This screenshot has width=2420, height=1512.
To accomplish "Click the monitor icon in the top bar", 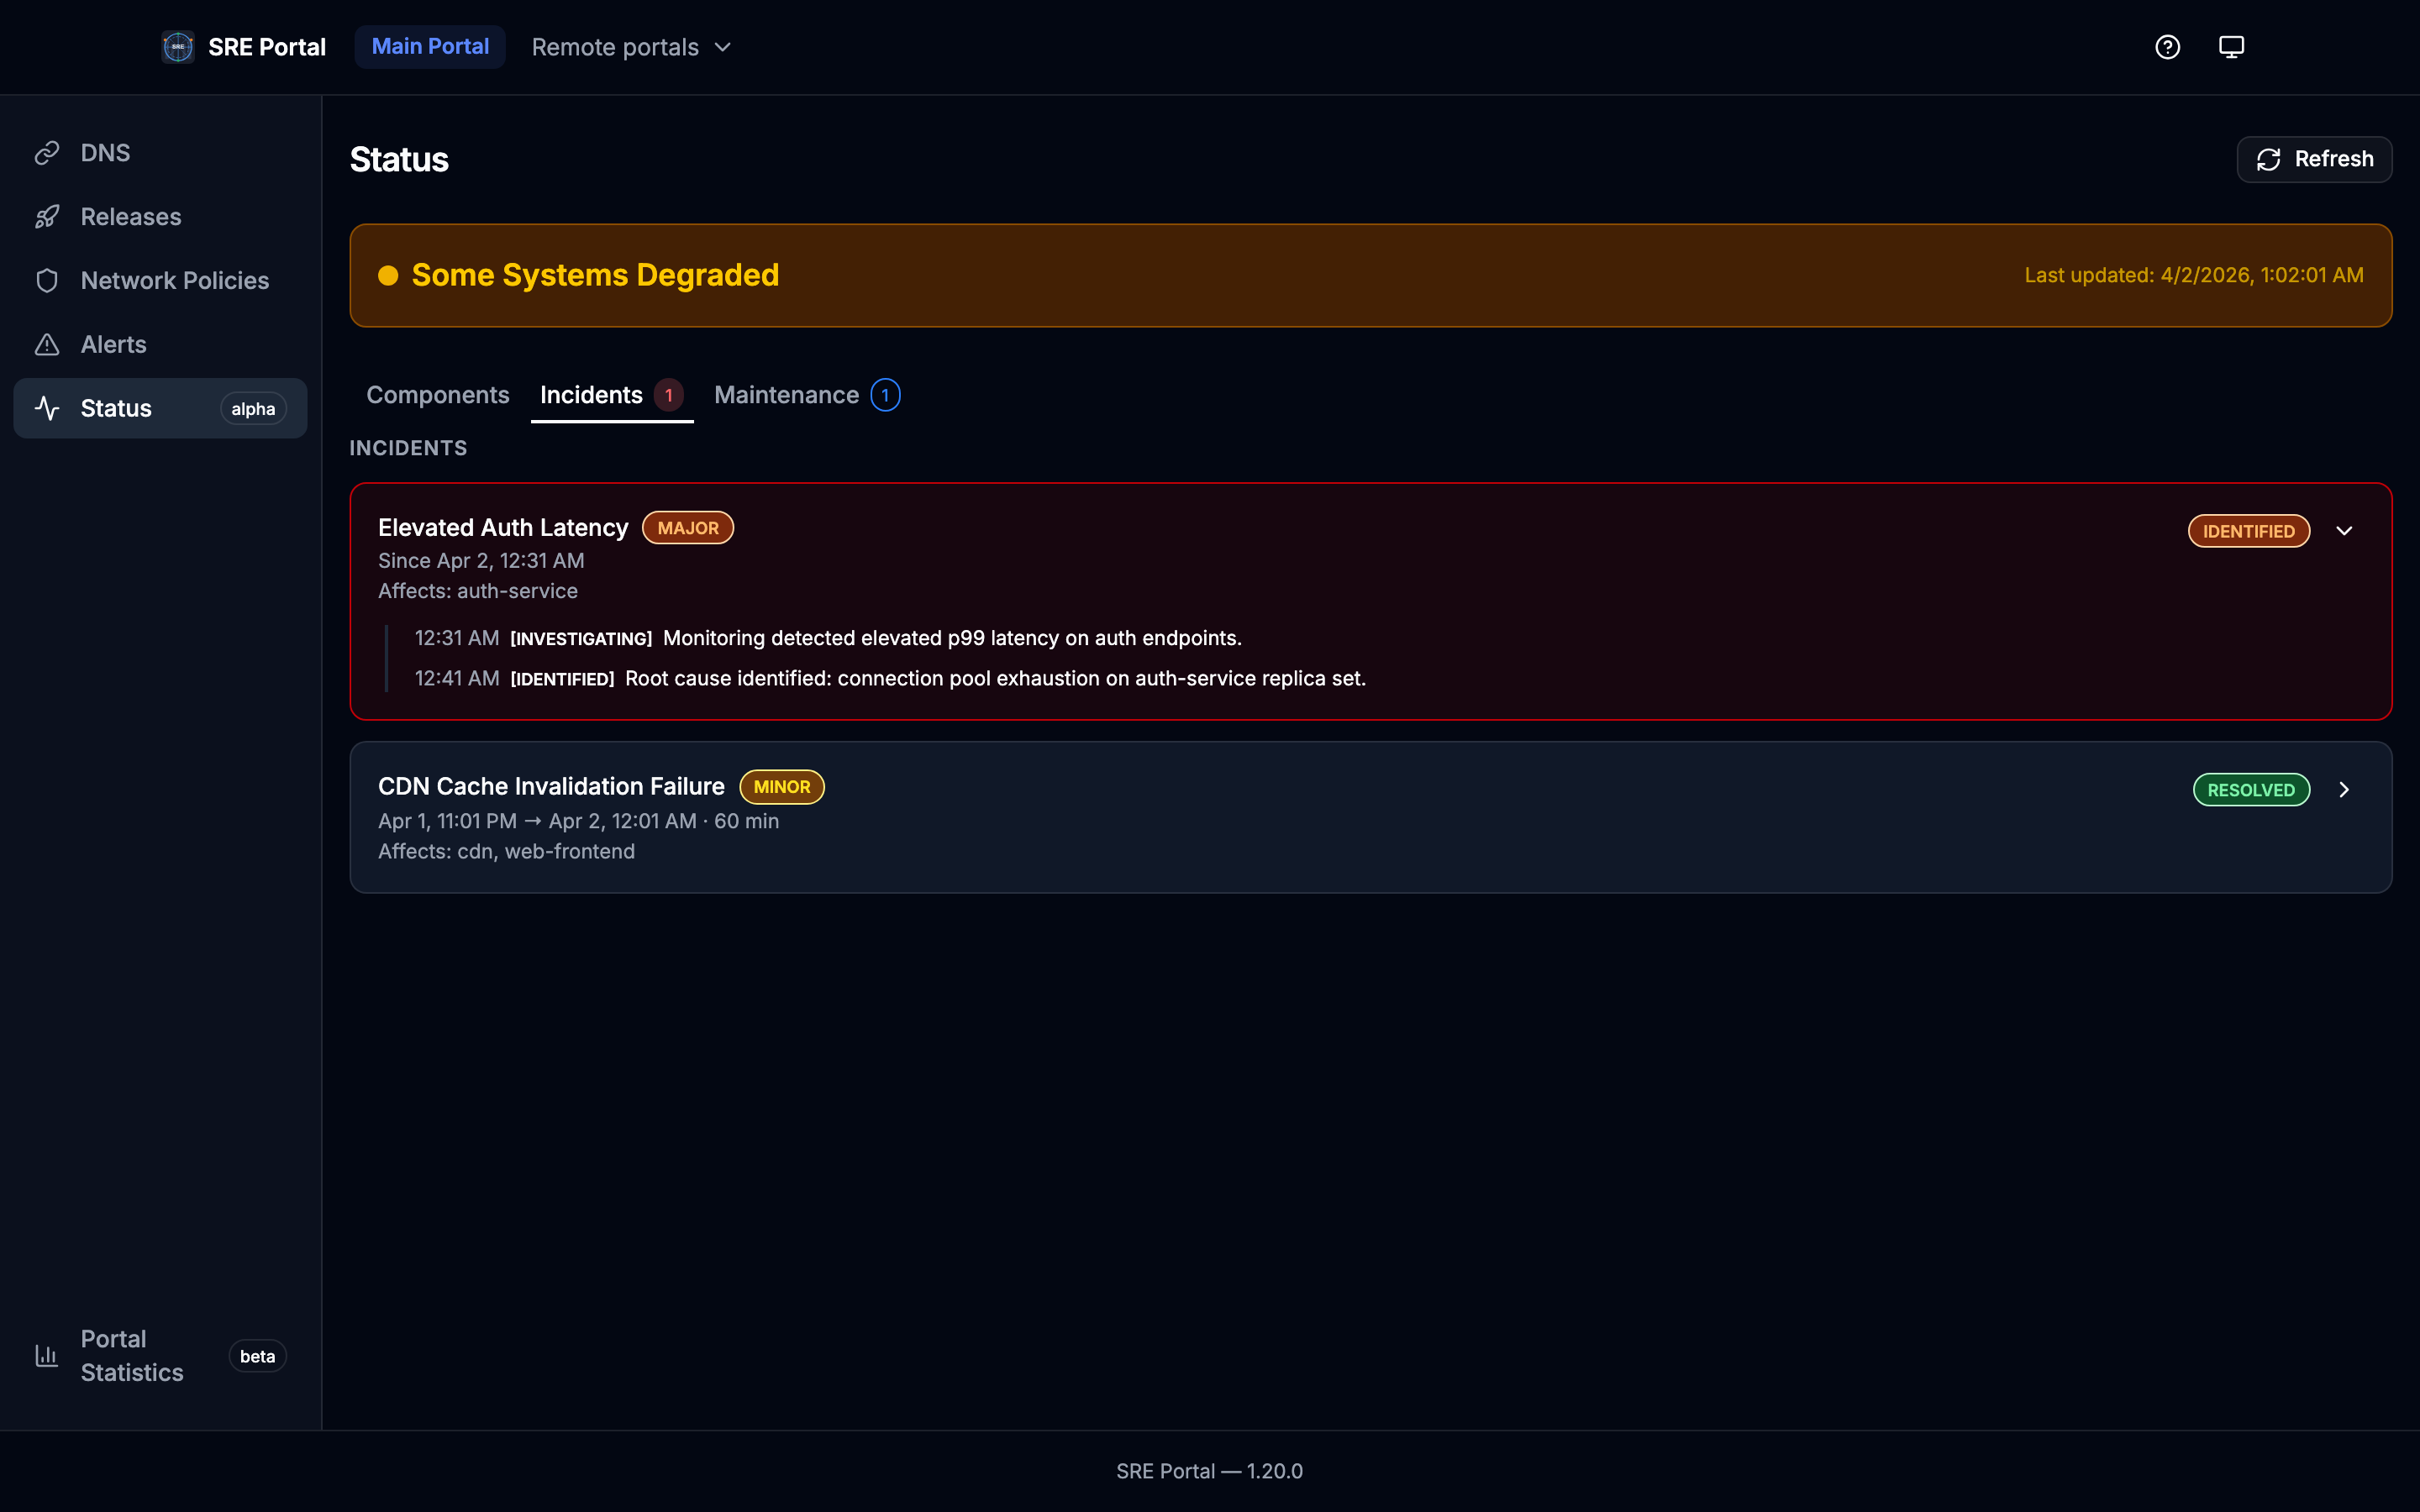I will coord(2231,46).
